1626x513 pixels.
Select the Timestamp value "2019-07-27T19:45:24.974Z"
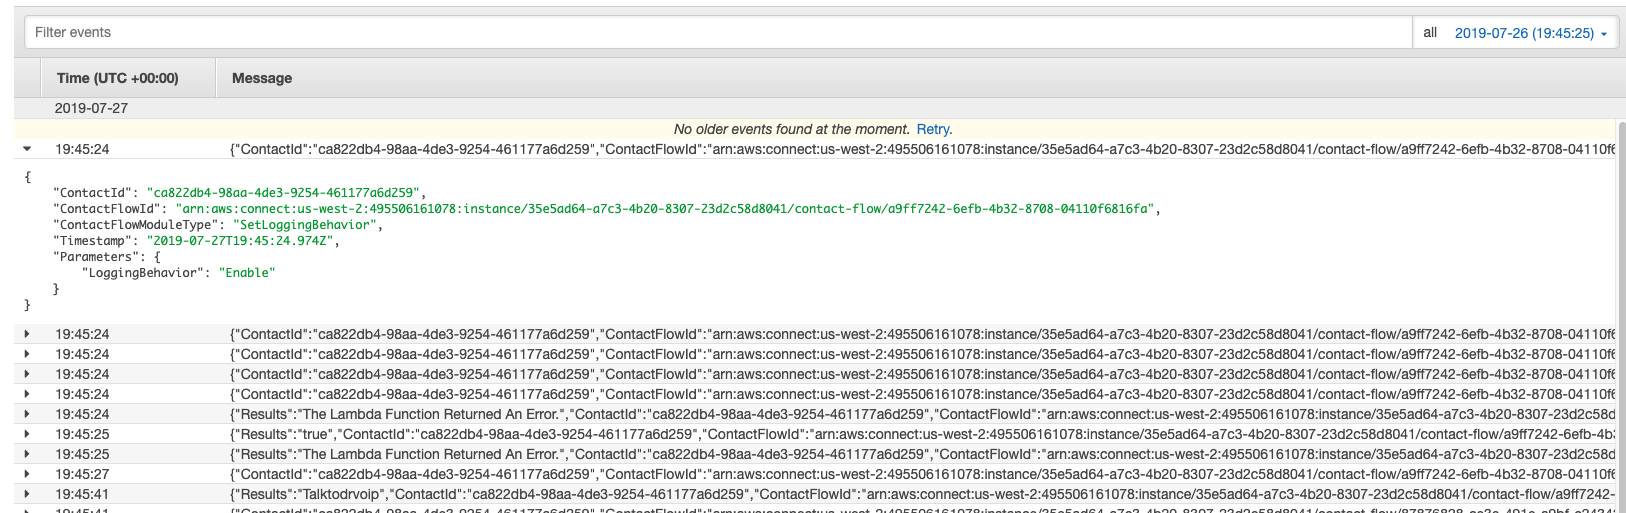pyautogui.click(x=240, y=241)
